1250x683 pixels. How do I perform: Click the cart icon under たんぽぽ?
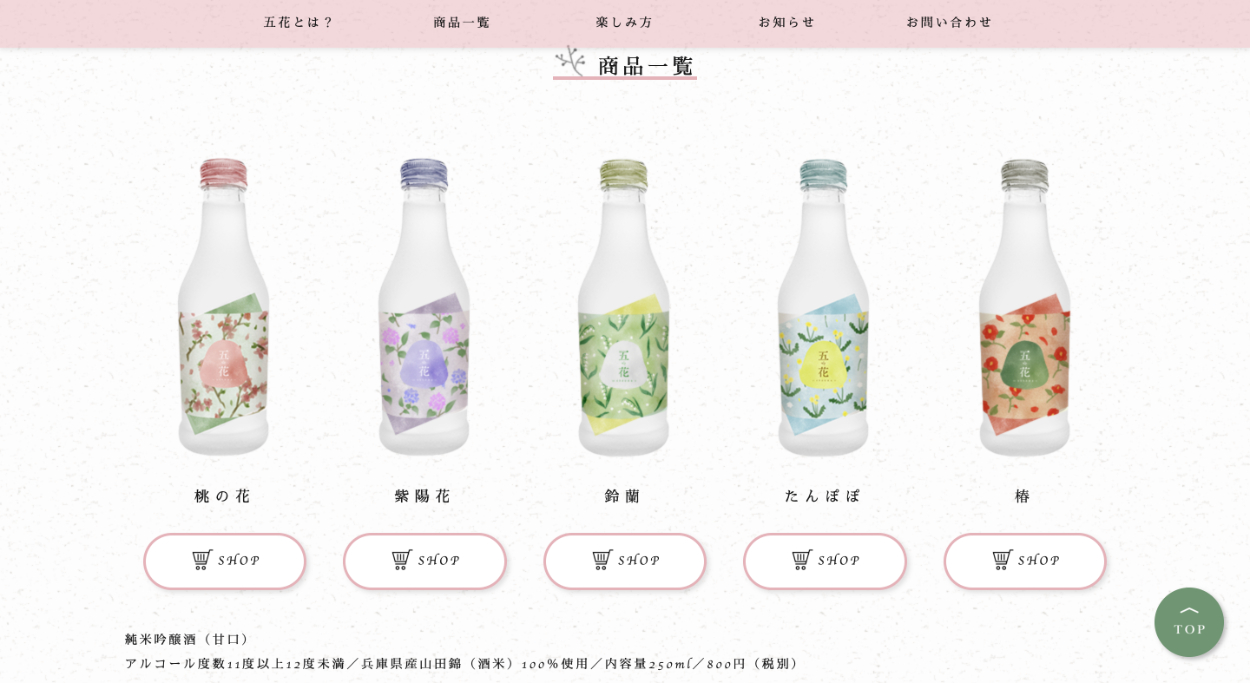click(802, 560)
